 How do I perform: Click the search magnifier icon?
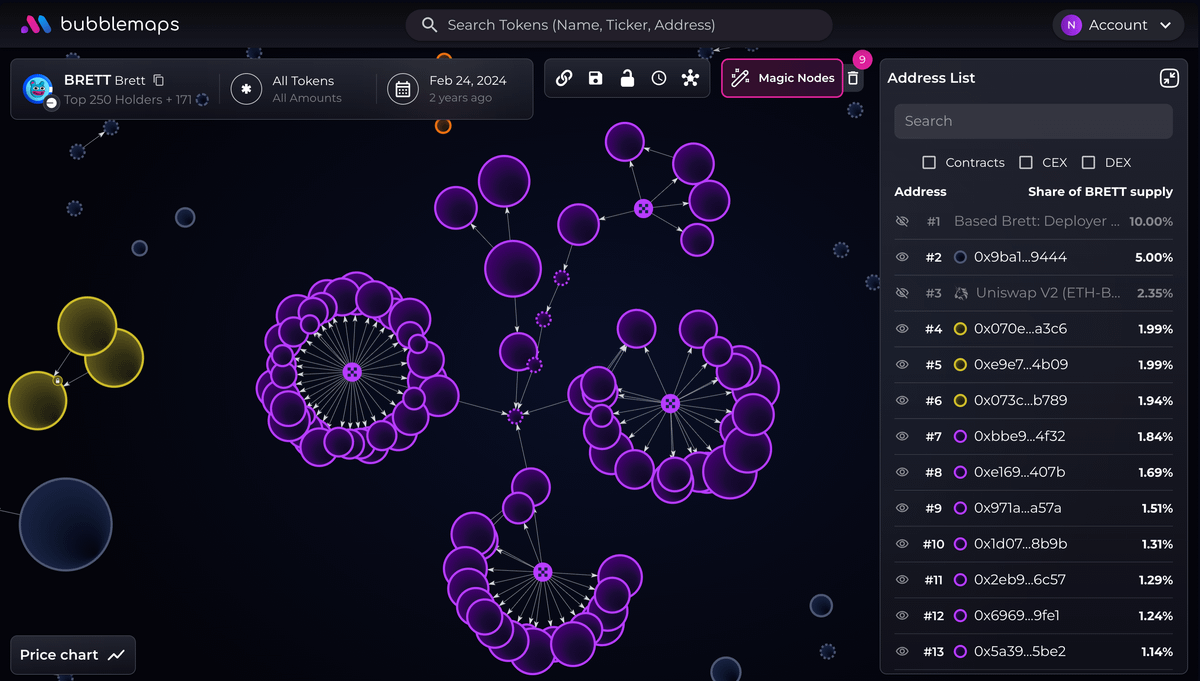[x=430, y=25]
